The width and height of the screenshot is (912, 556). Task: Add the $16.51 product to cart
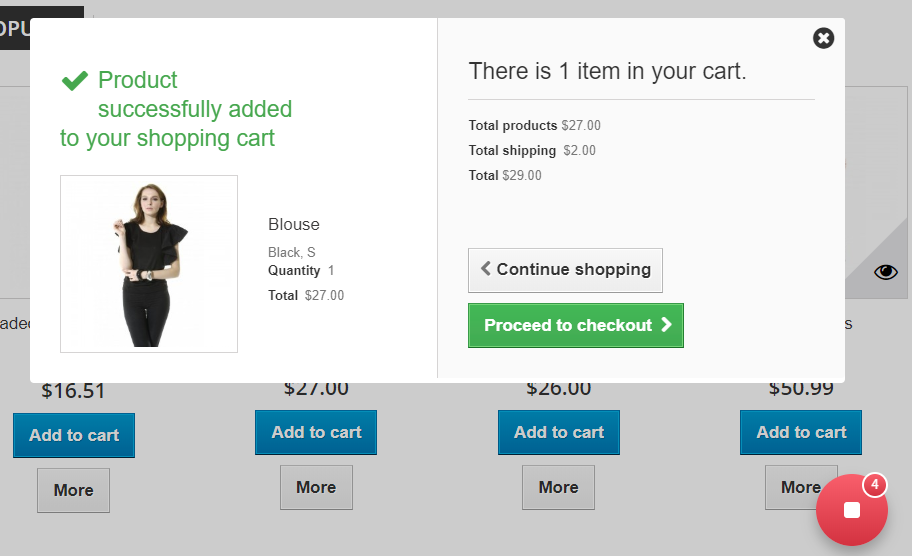(74, 436)
